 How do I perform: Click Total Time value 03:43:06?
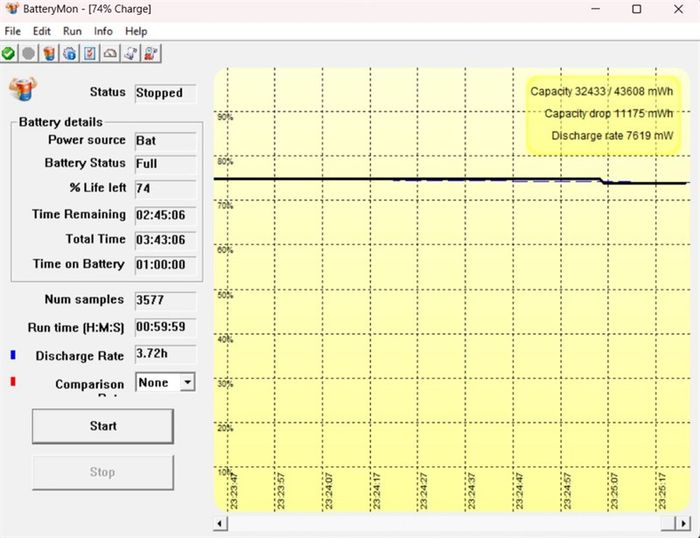pyautogui.click(x=165, y=240)
